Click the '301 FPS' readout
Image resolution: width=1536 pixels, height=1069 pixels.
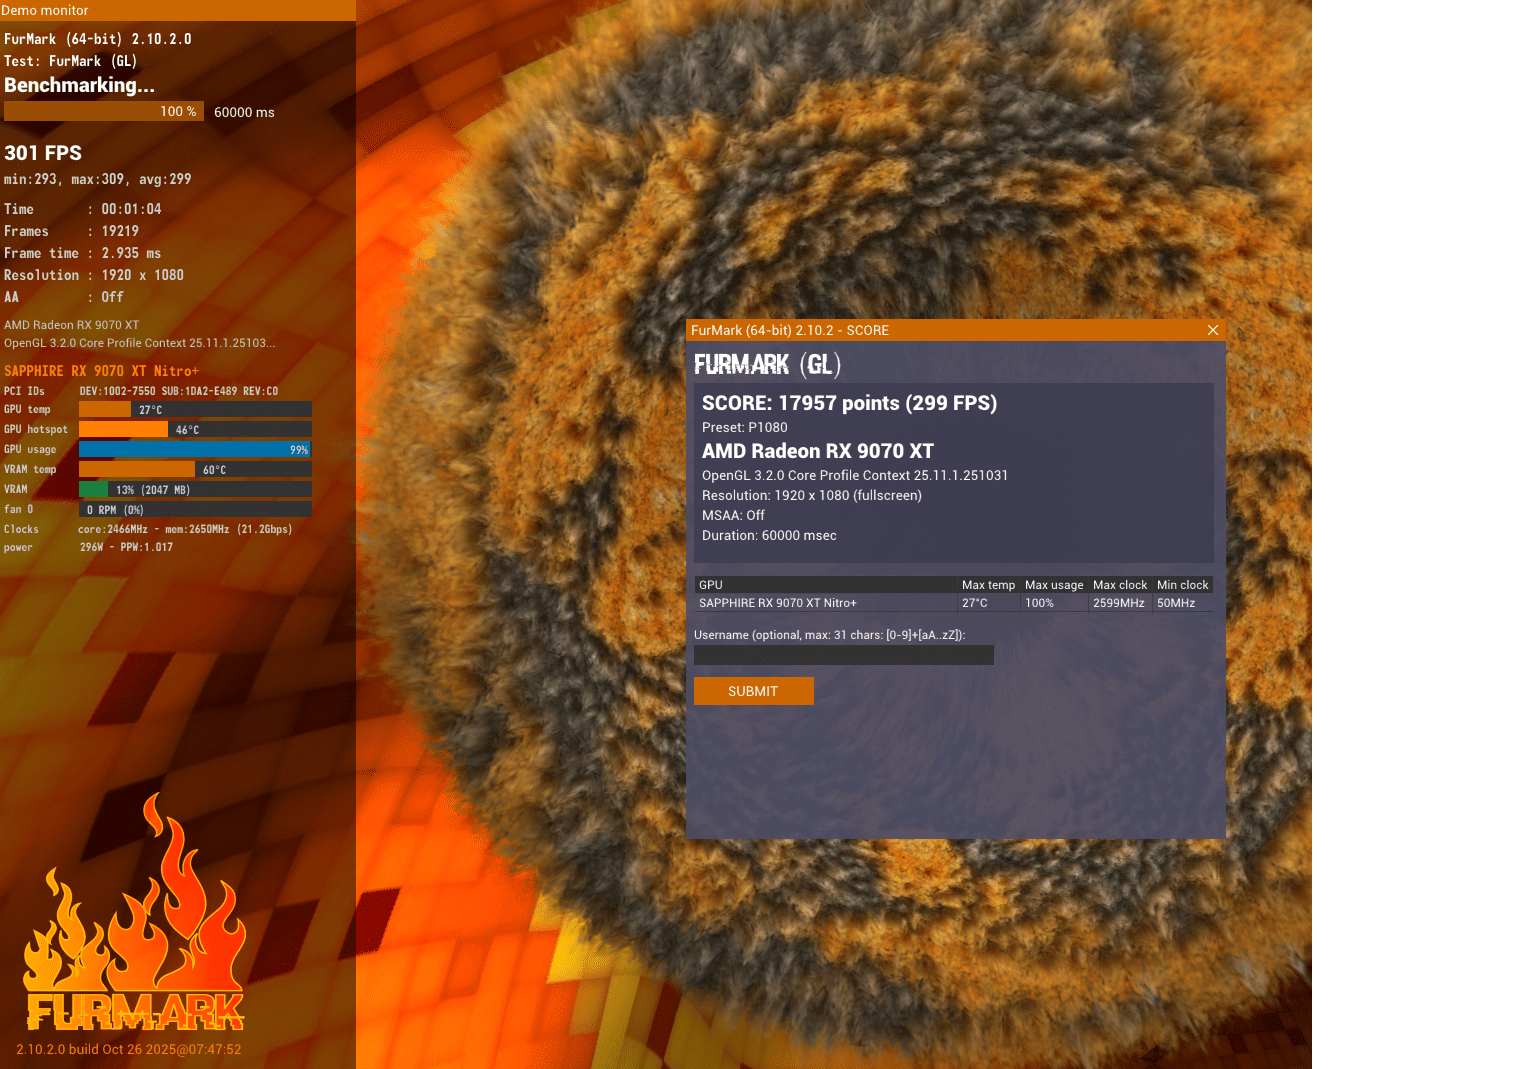[x=43, y=153]
